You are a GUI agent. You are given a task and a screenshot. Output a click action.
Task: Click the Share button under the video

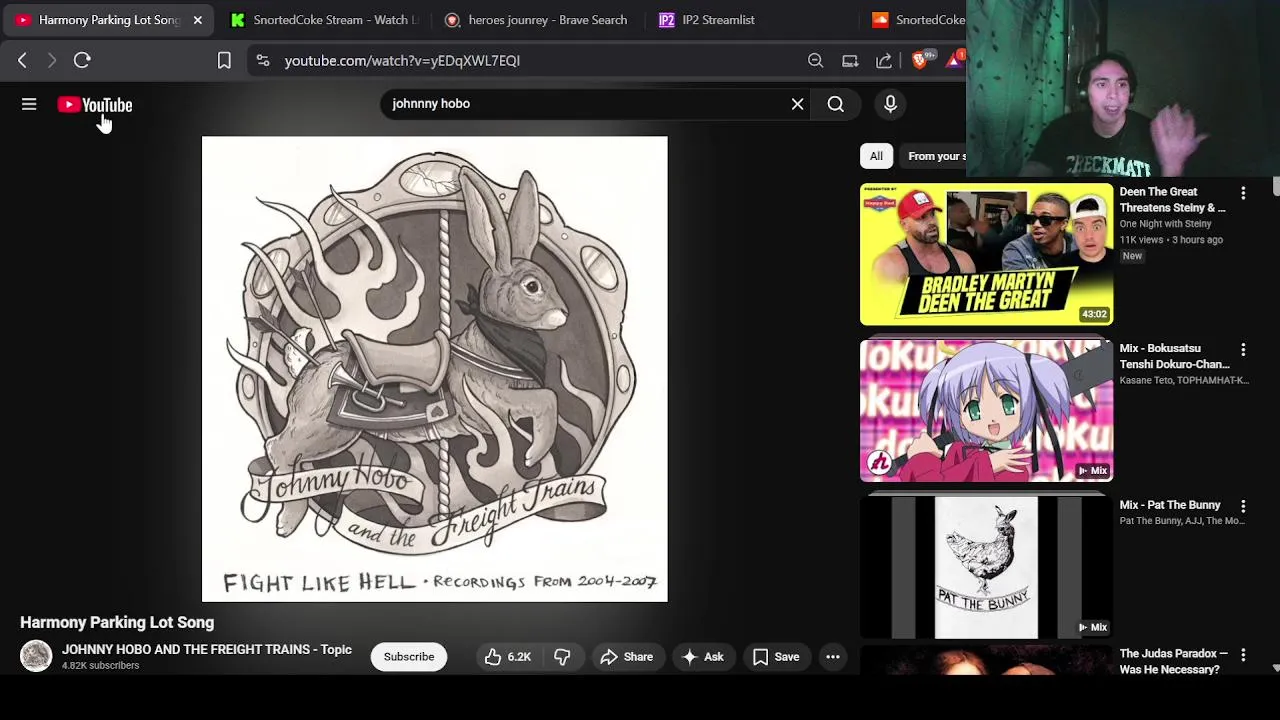626,657
